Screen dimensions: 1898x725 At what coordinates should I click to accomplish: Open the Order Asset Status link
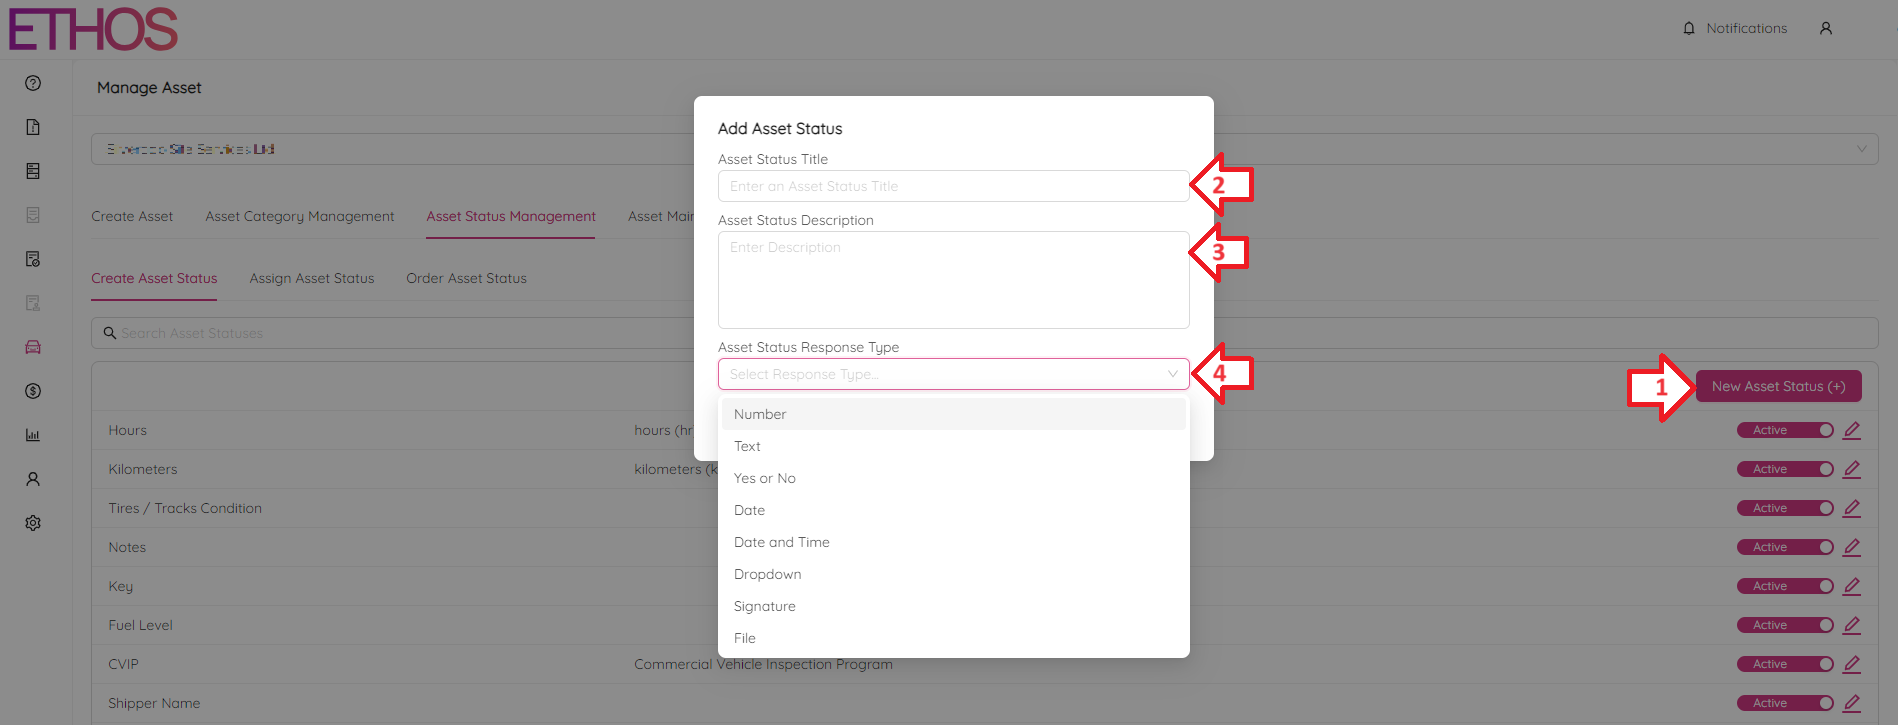(466, 278)
